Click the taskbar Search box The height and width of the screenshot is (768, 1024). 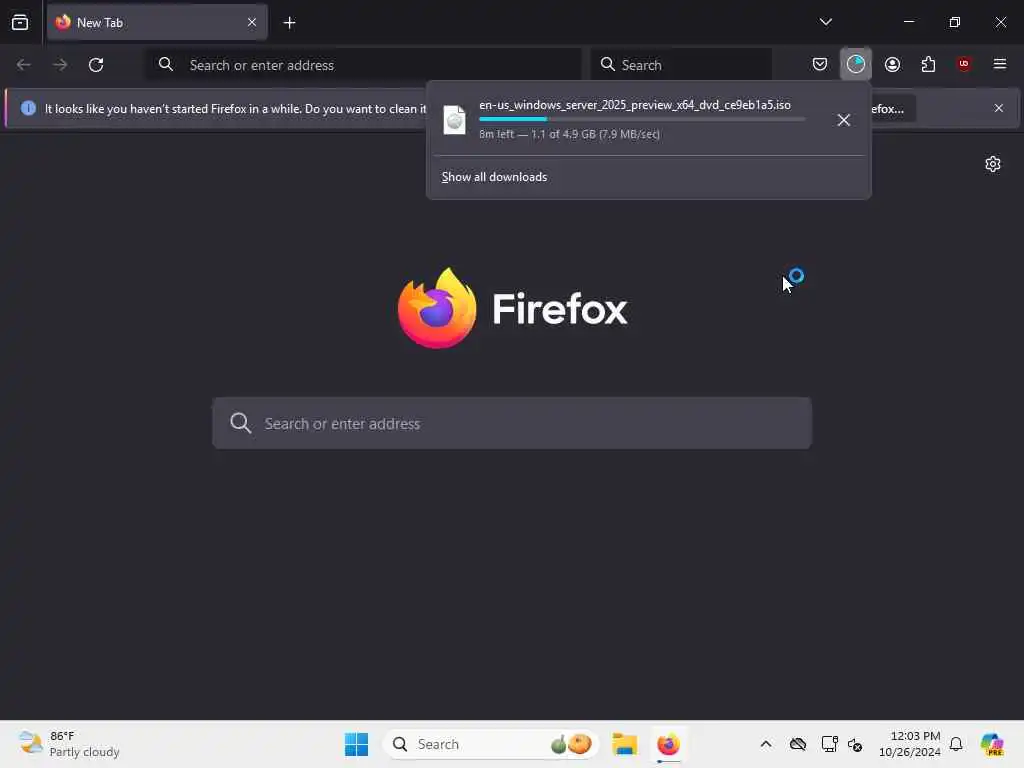pyautogui.click(x=491, y=744)
